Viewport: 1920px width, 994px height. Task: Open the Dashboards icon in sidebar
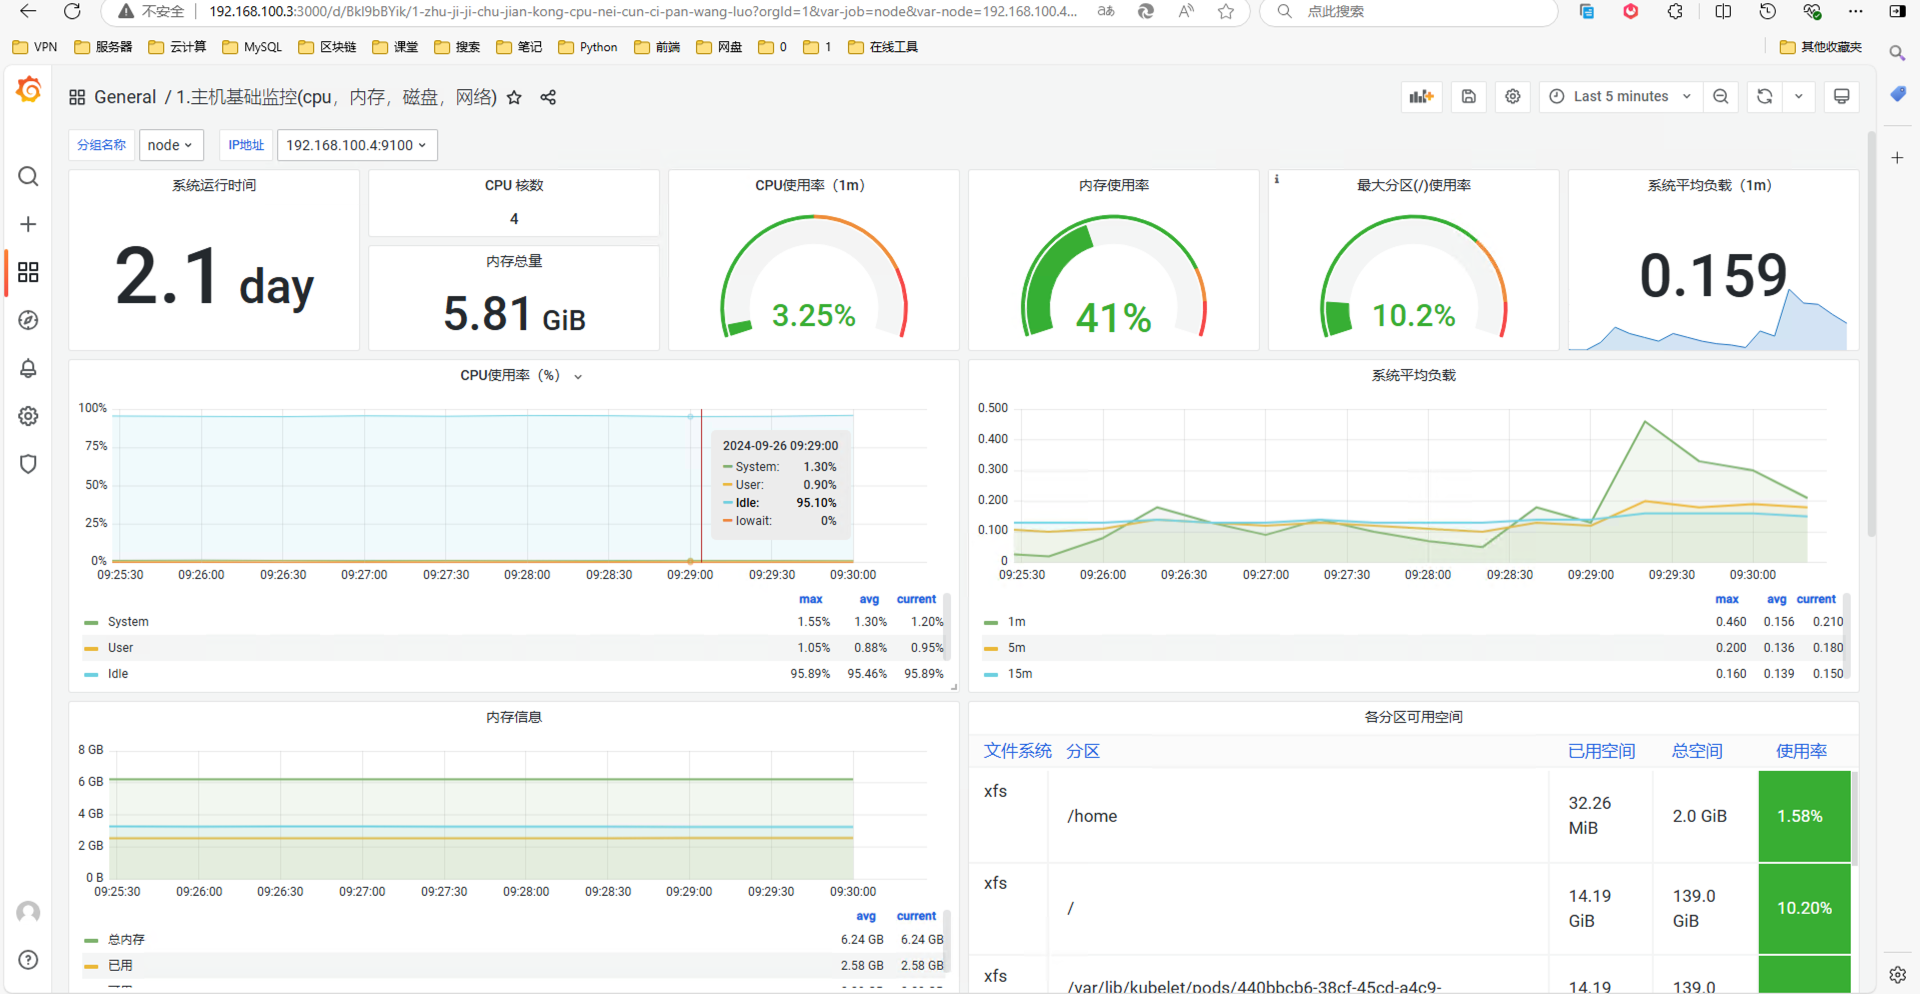point(28,272)
